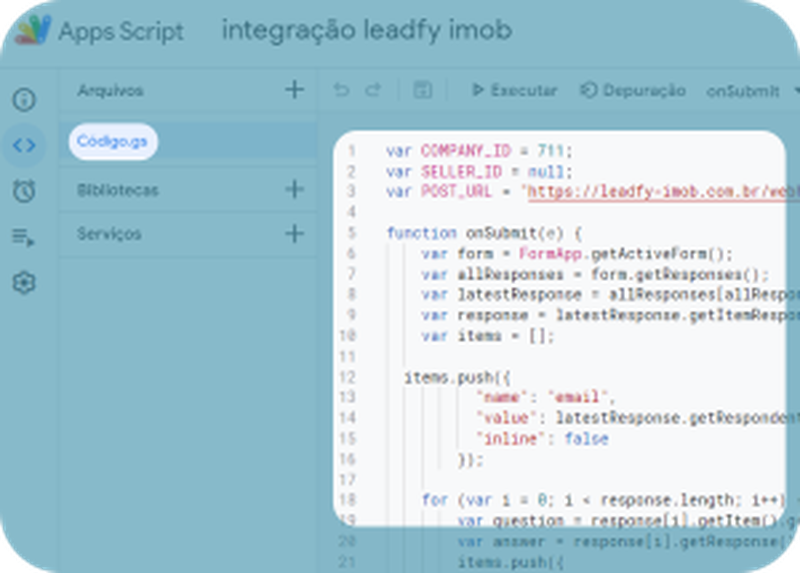Click line number 5 in the gutter
This screenshot has width=800, height=573.
(x=351, y=233)
